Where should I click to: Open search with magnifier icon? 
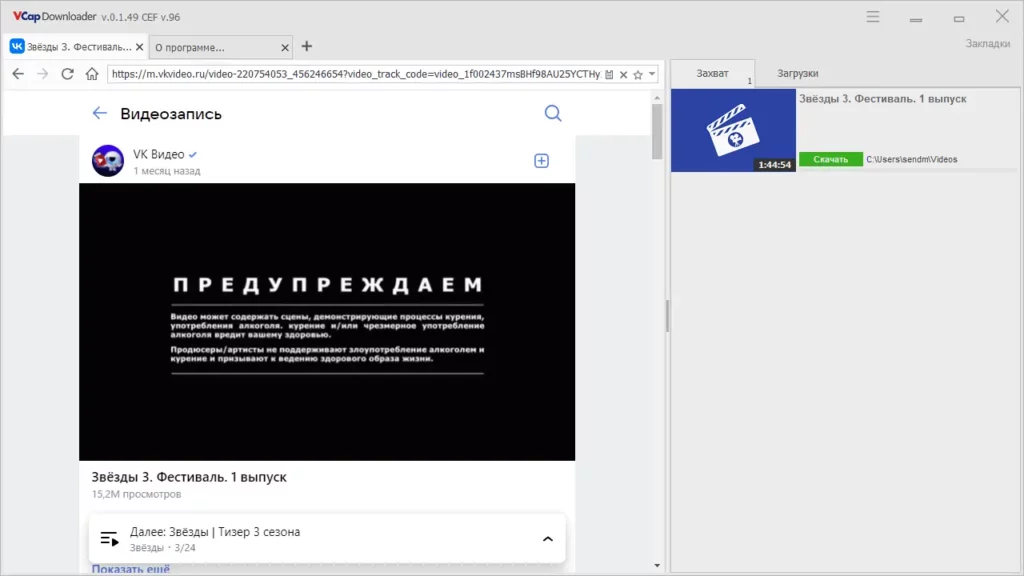point(553,114)
